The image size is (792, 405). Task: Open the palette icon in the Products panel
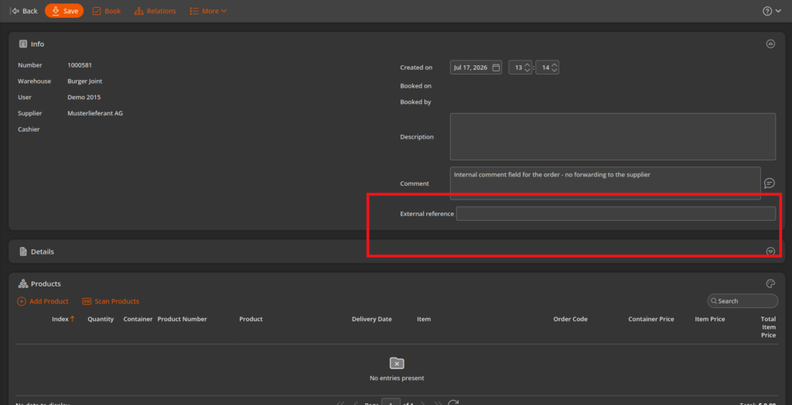click(770, 283)
